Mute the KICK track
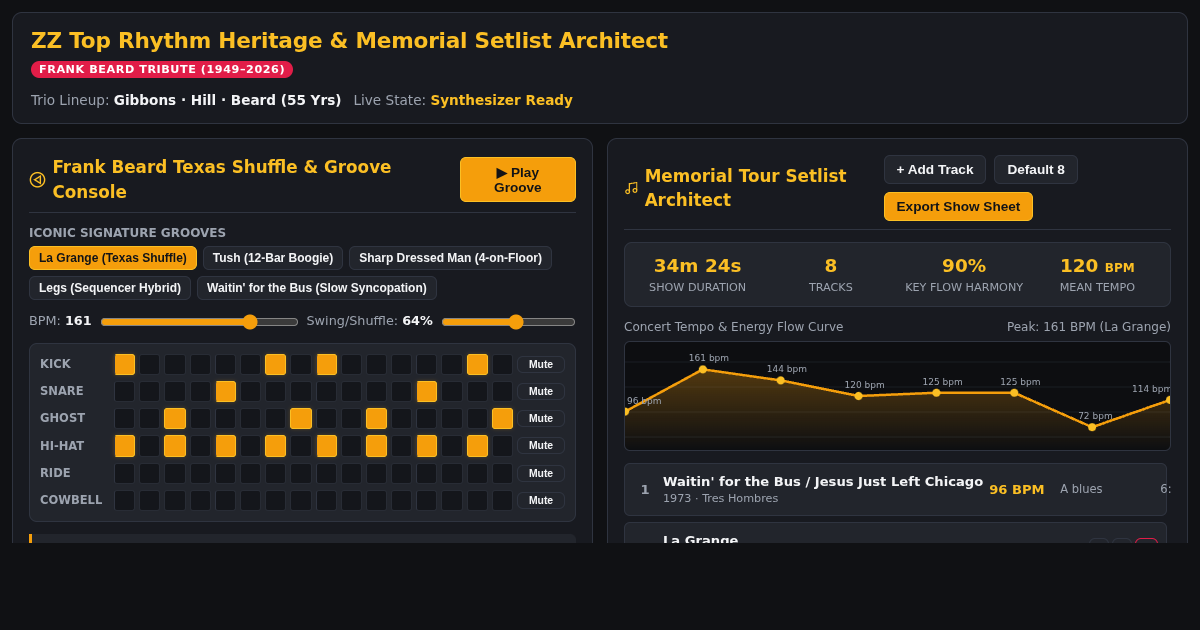The width and height of the screenshot is (1200, 630). (x=541, y=365)
